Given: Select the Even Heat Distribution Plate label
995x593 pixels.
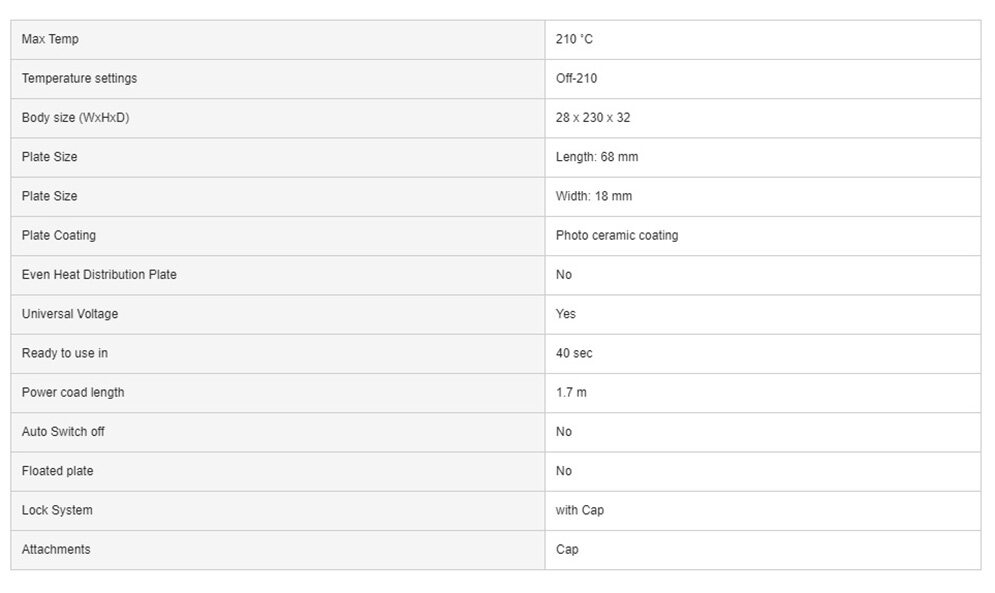Looking at the screenshot, I should 99,274.
